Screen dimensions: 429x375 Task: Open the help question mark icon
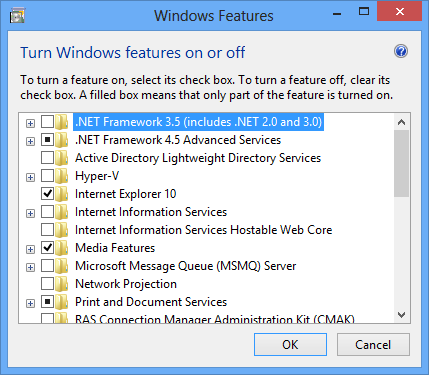tap(401, 52)
